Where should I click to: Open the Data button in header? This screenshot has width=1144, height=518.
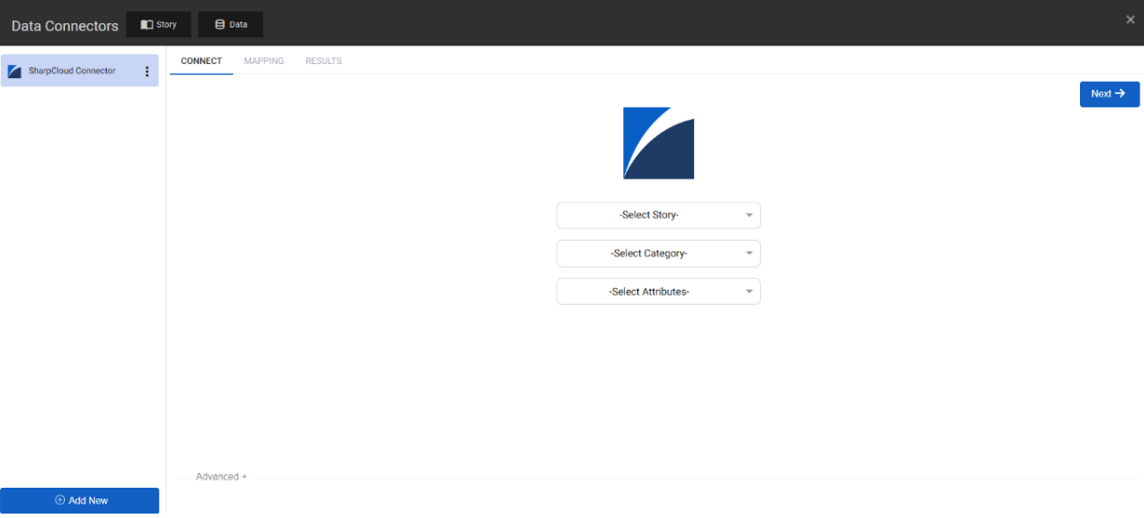tap(231, 24)
